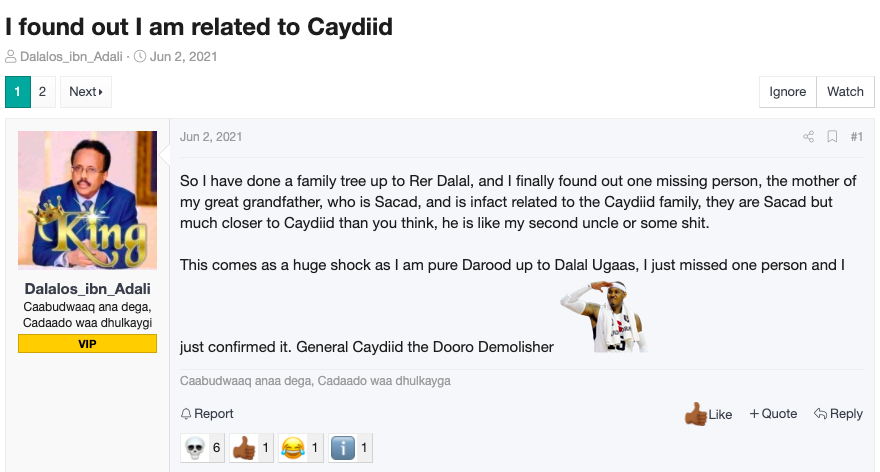Add post to multi-quote with +Quote
This screenshot has height=472, width=880.
(x=773, y=414)
